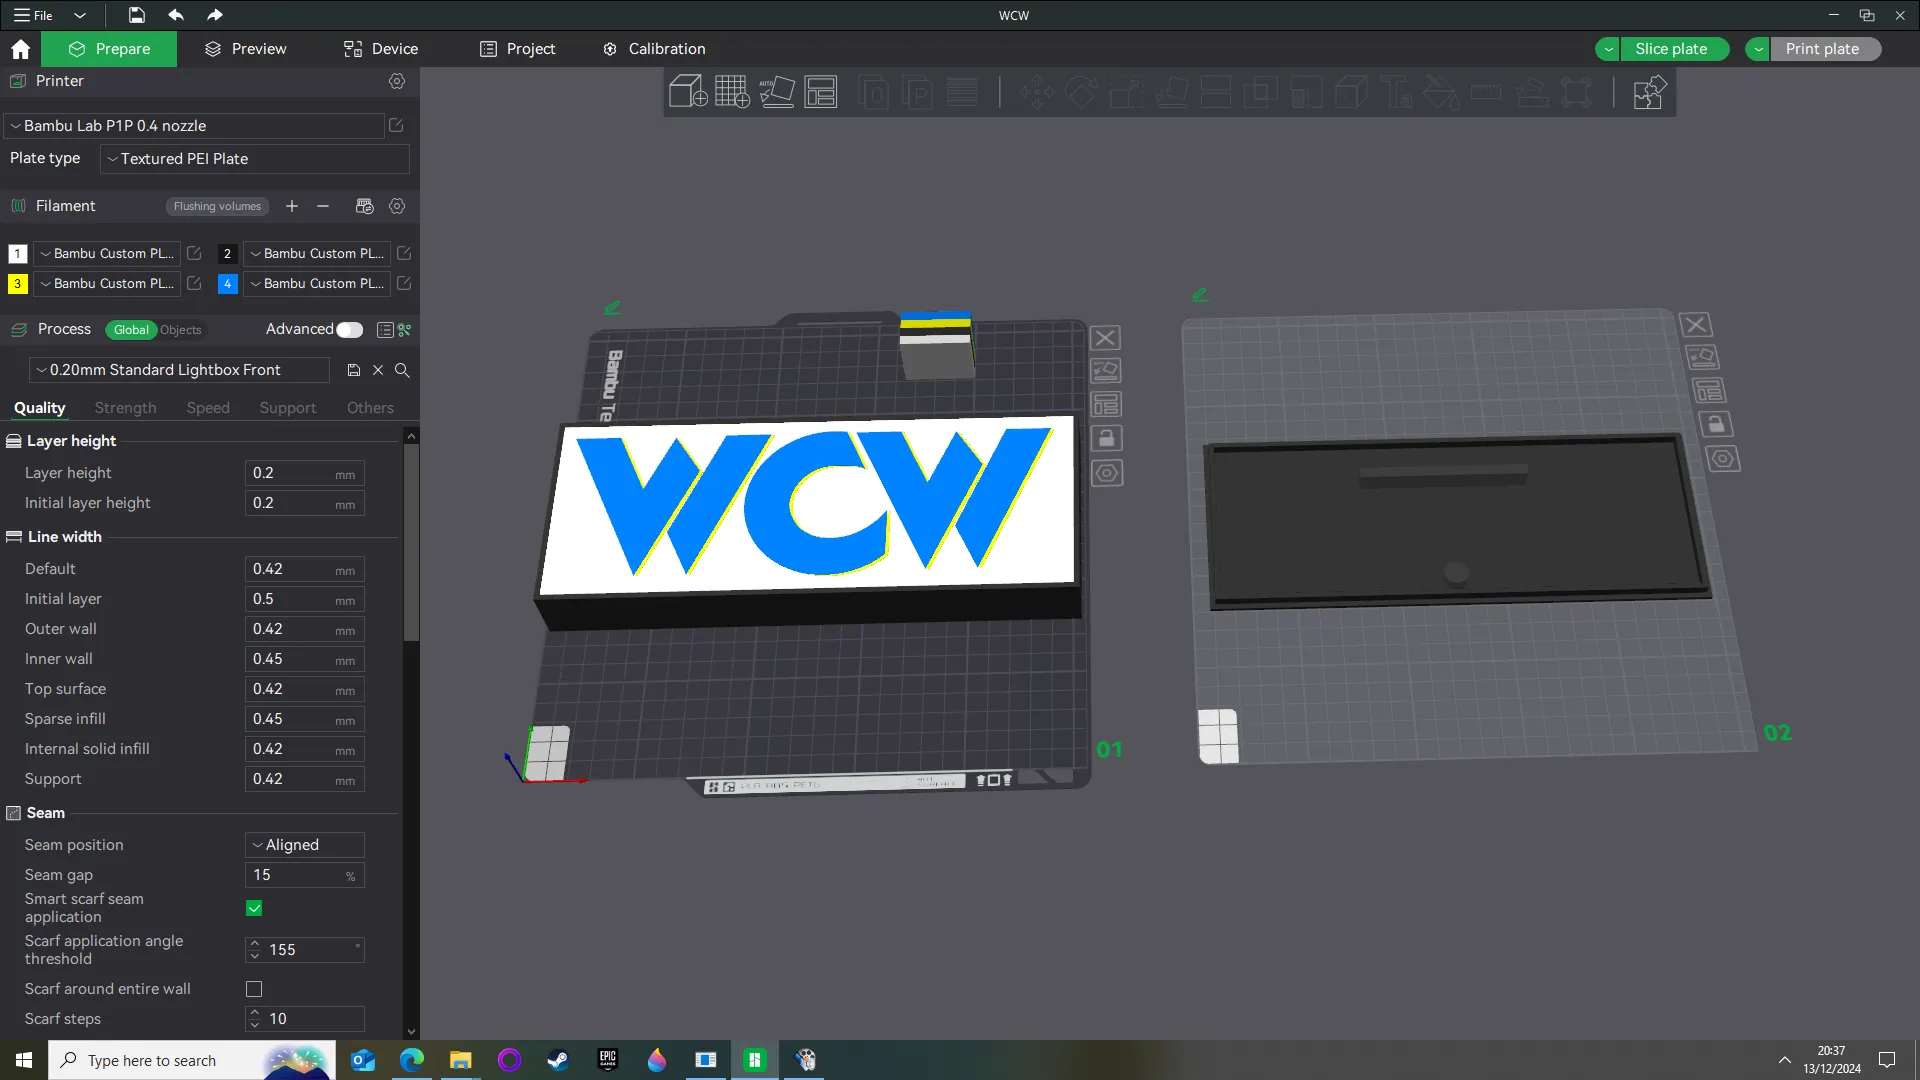The width and height of the screenshot is (1920, 1080).
Task: Click the add filament plus icon
Action: pyautogui.click(x=292, y=206)
